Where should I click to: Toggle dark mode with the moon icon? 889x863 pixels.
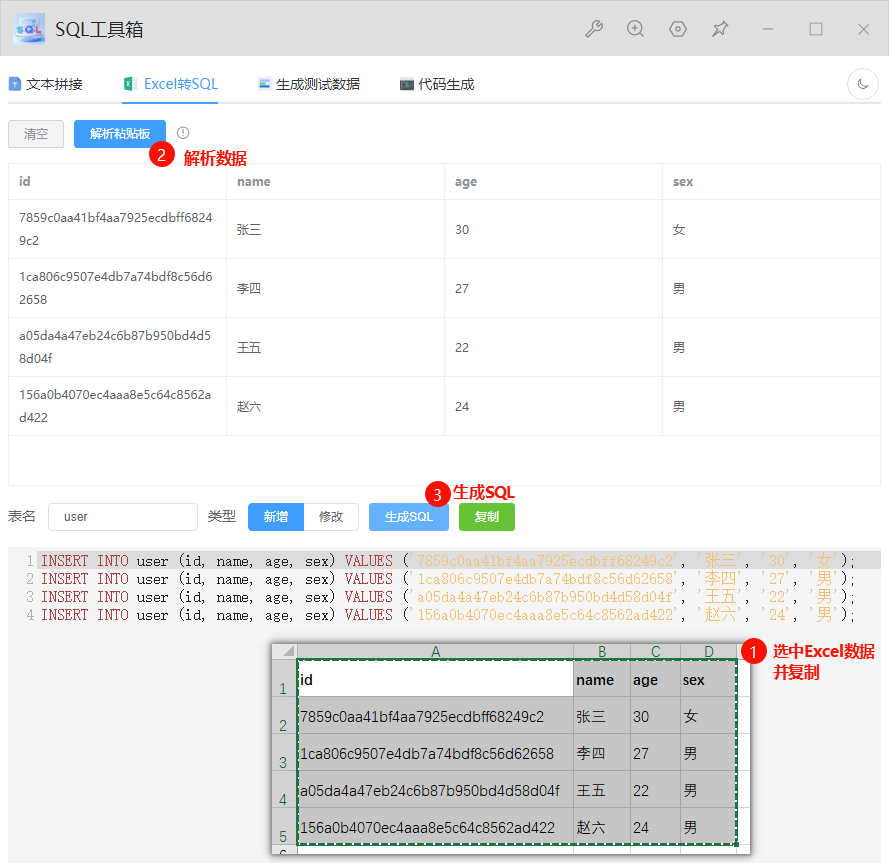(x=862, y=84)
